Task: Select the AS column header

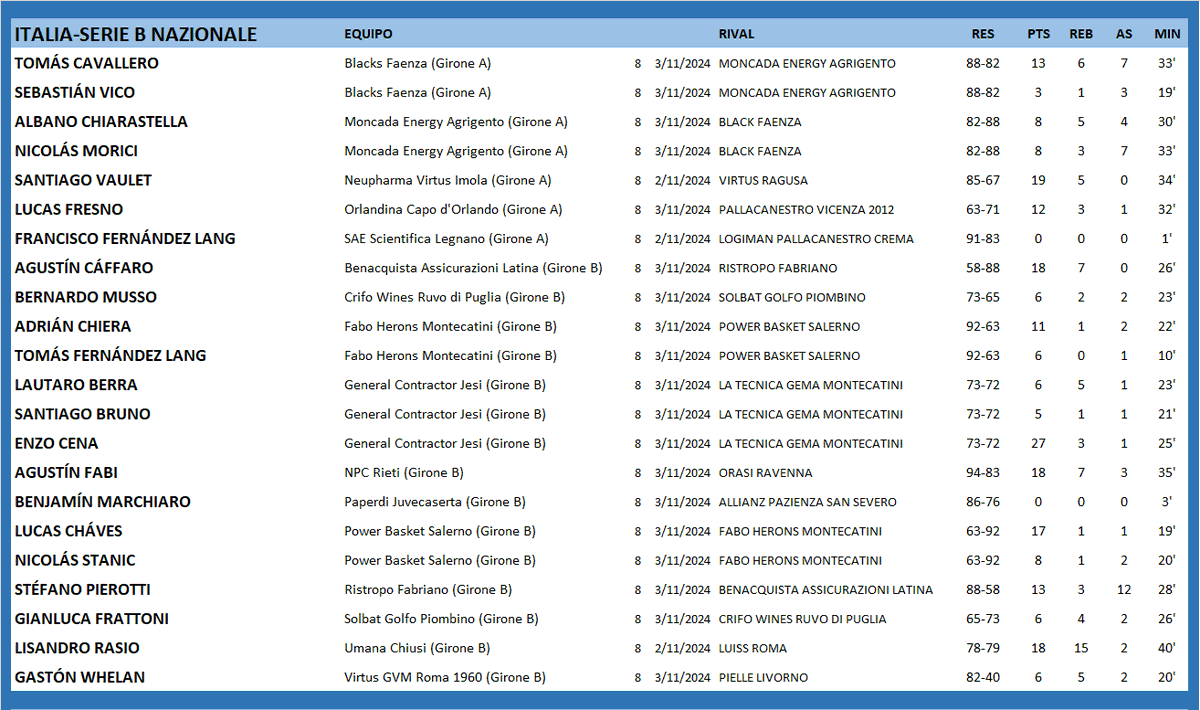Action: [1124, 34]
